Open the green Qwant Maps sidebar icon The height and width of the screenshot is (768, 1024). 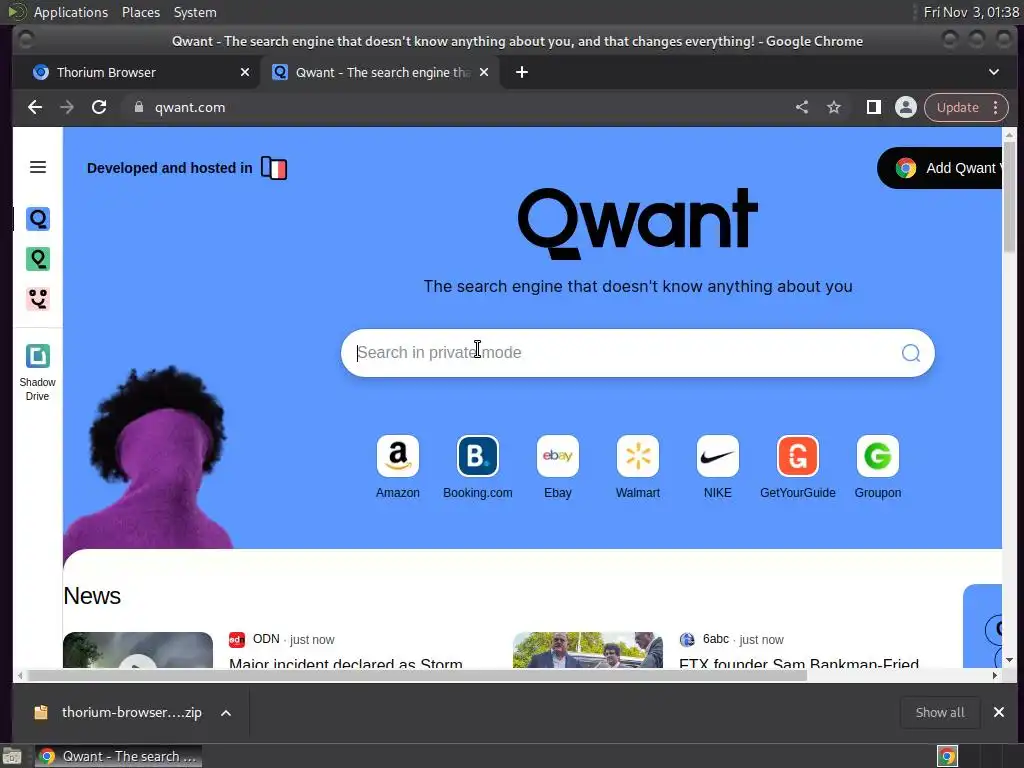[38, 259]
